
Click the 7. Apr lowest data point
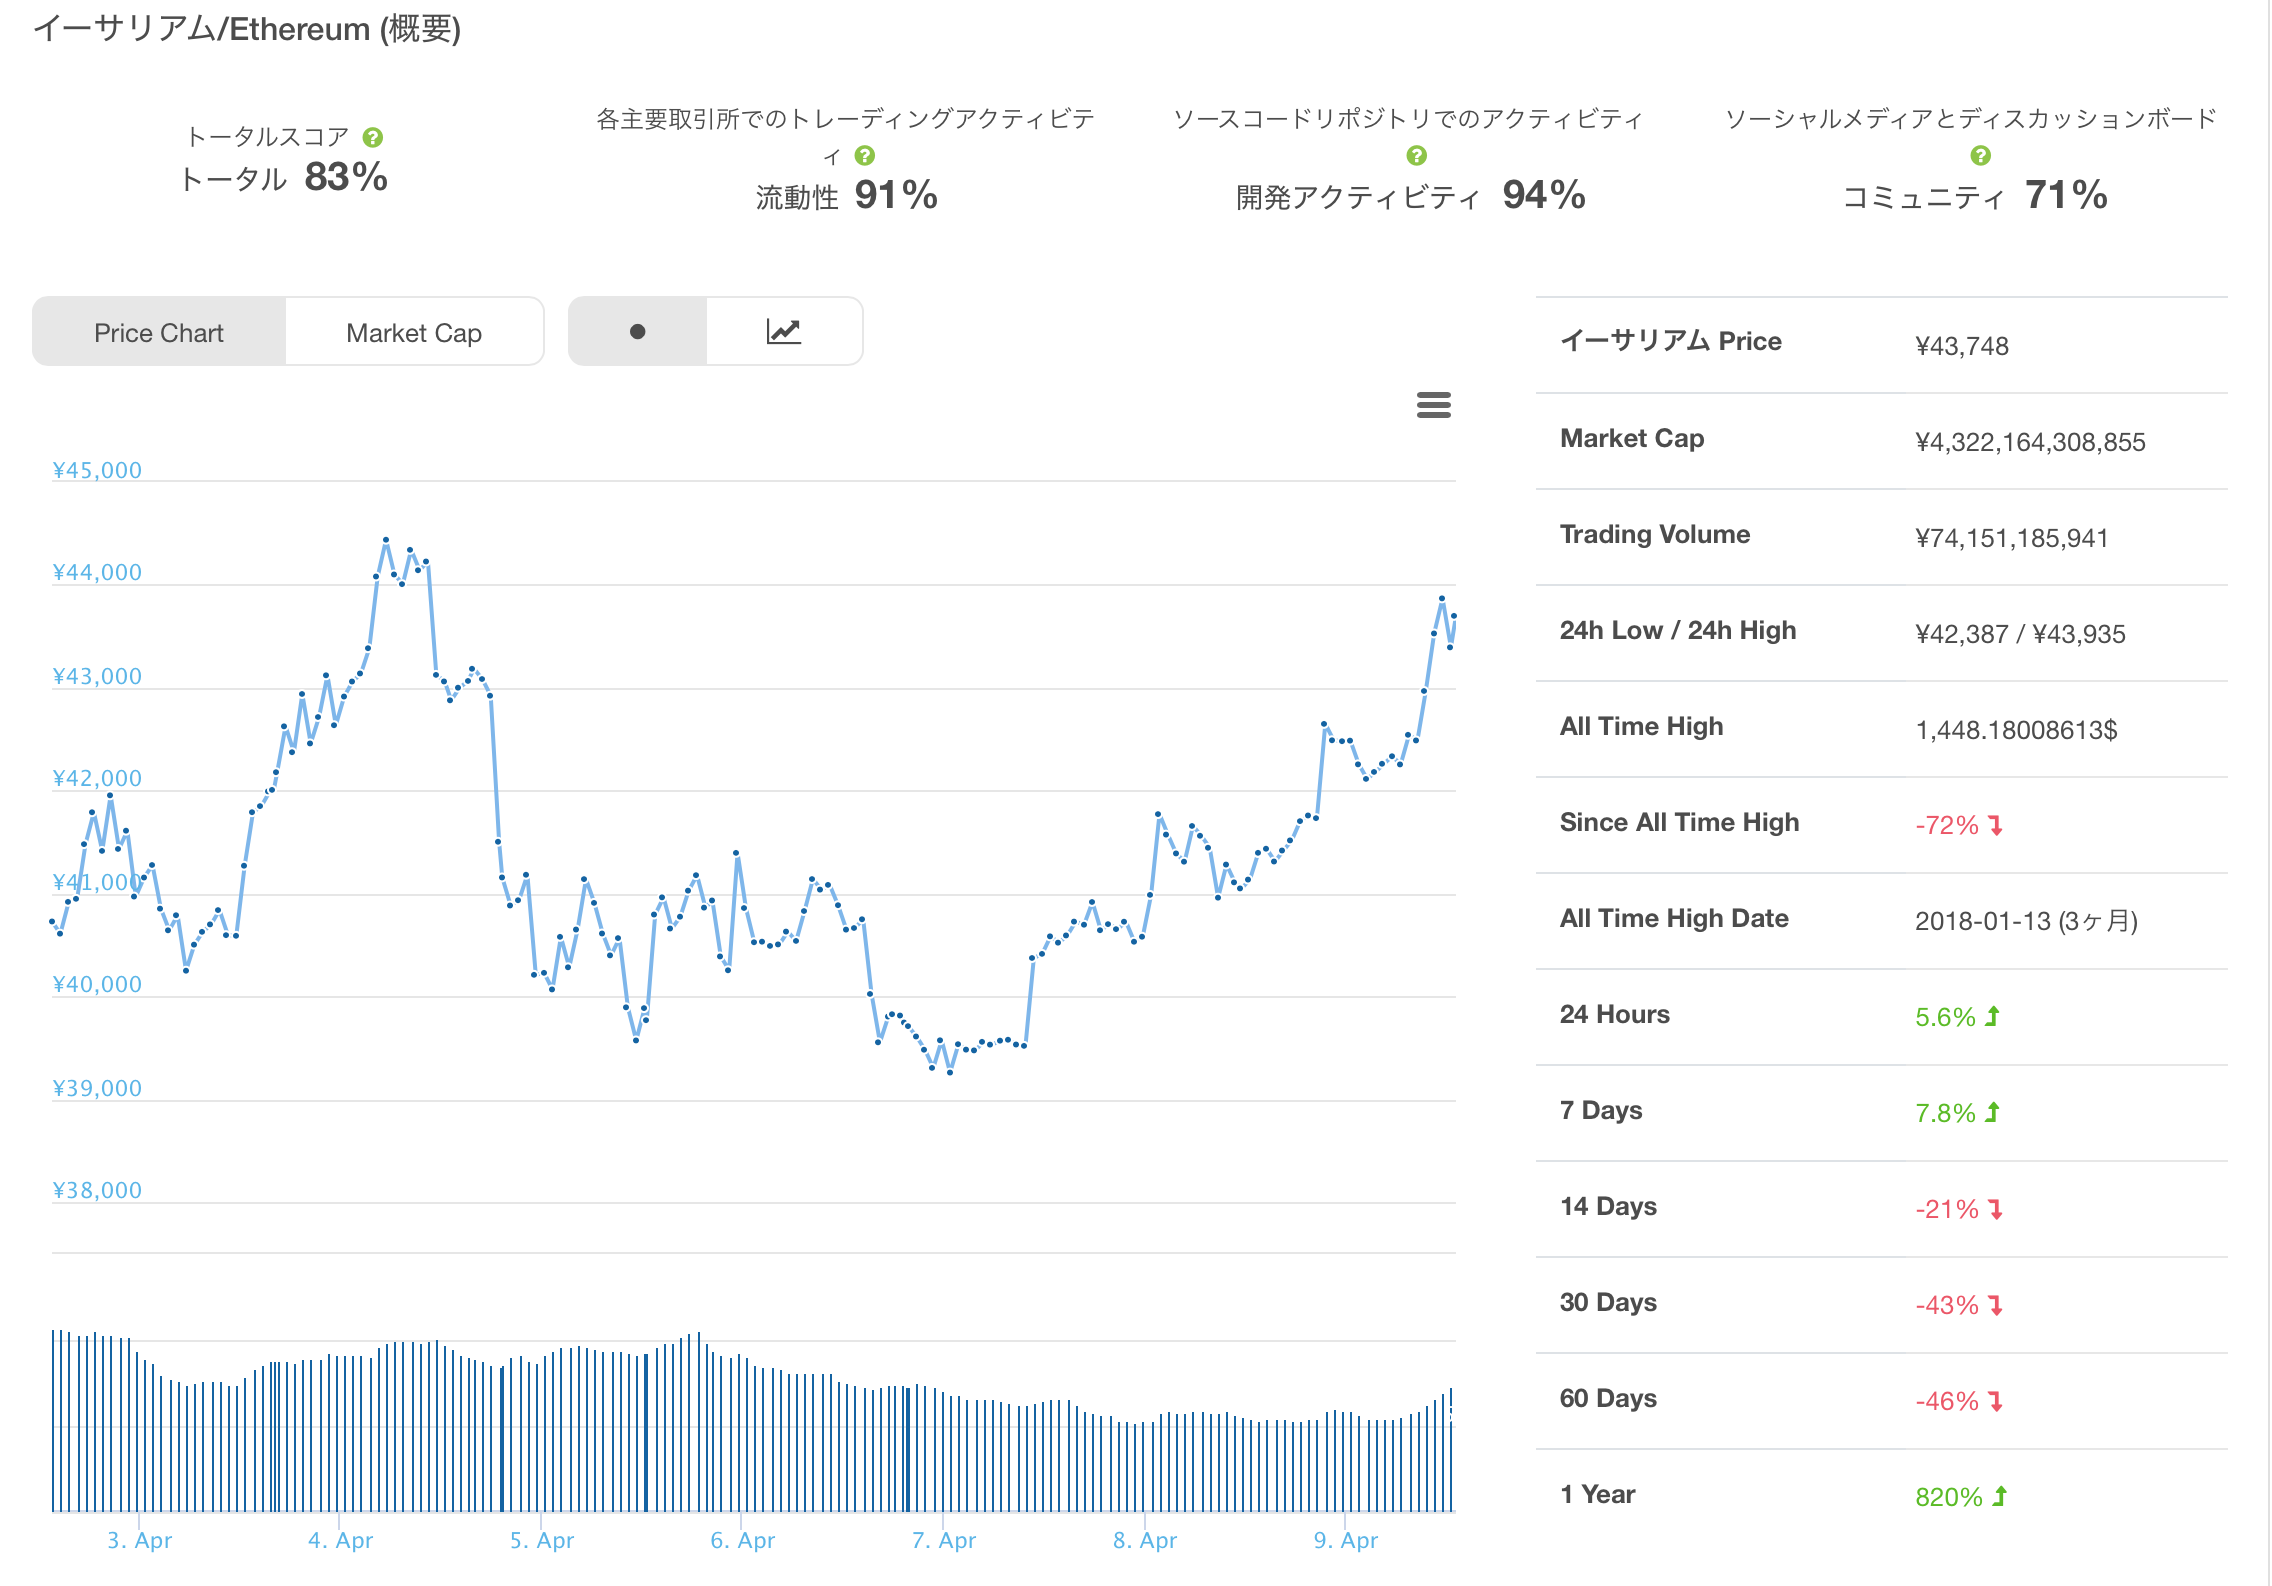tap(950, 1072)
